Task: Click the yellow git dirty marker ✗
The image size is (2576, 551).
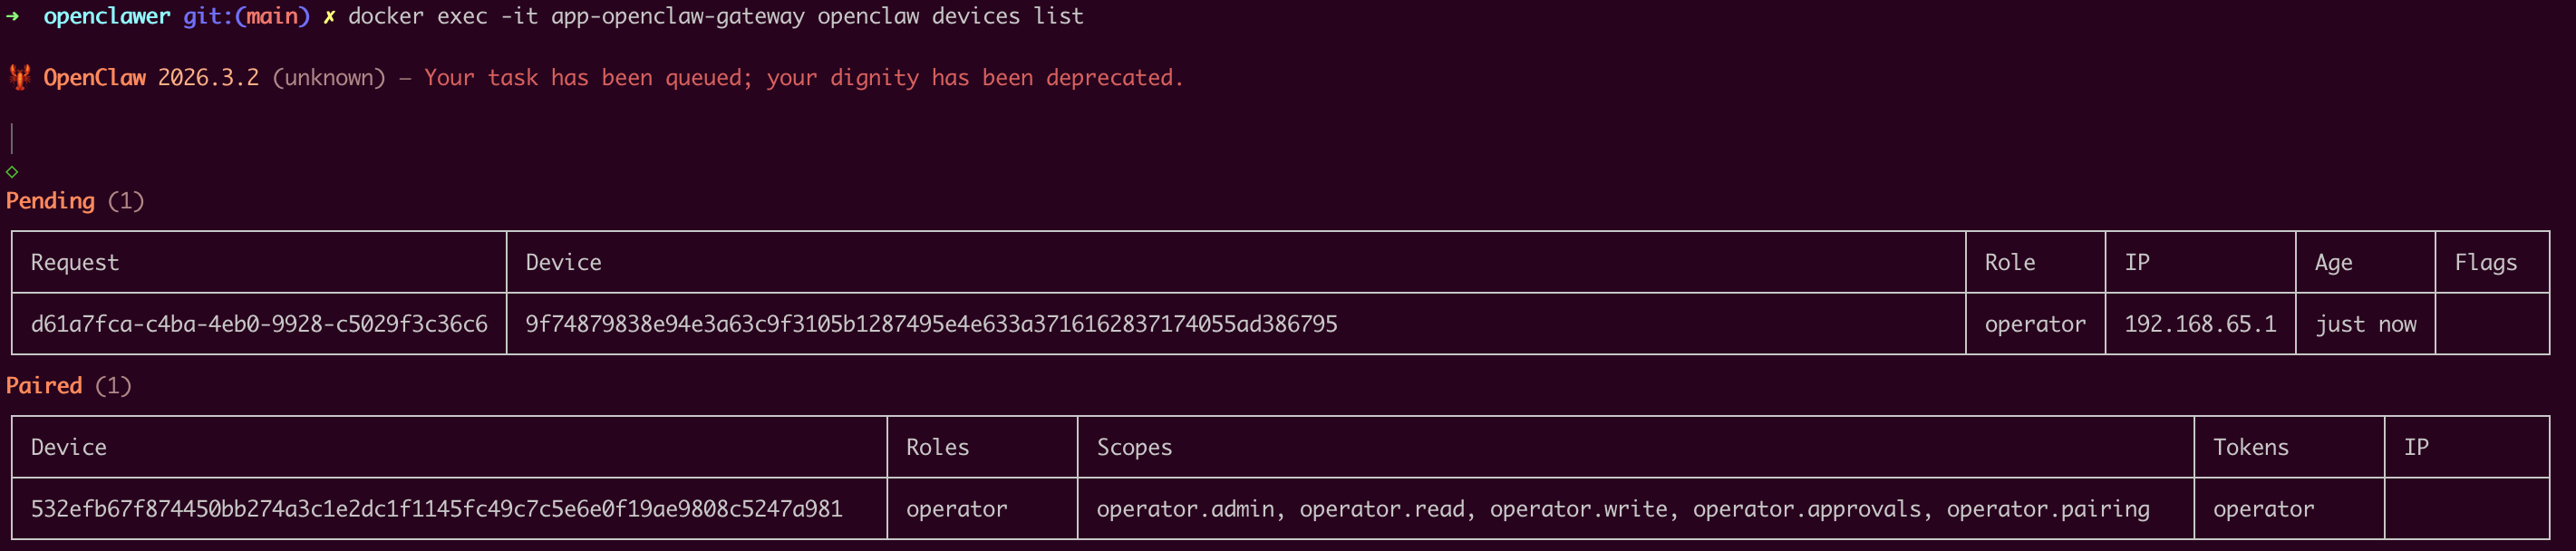Action: coord(329,16)
